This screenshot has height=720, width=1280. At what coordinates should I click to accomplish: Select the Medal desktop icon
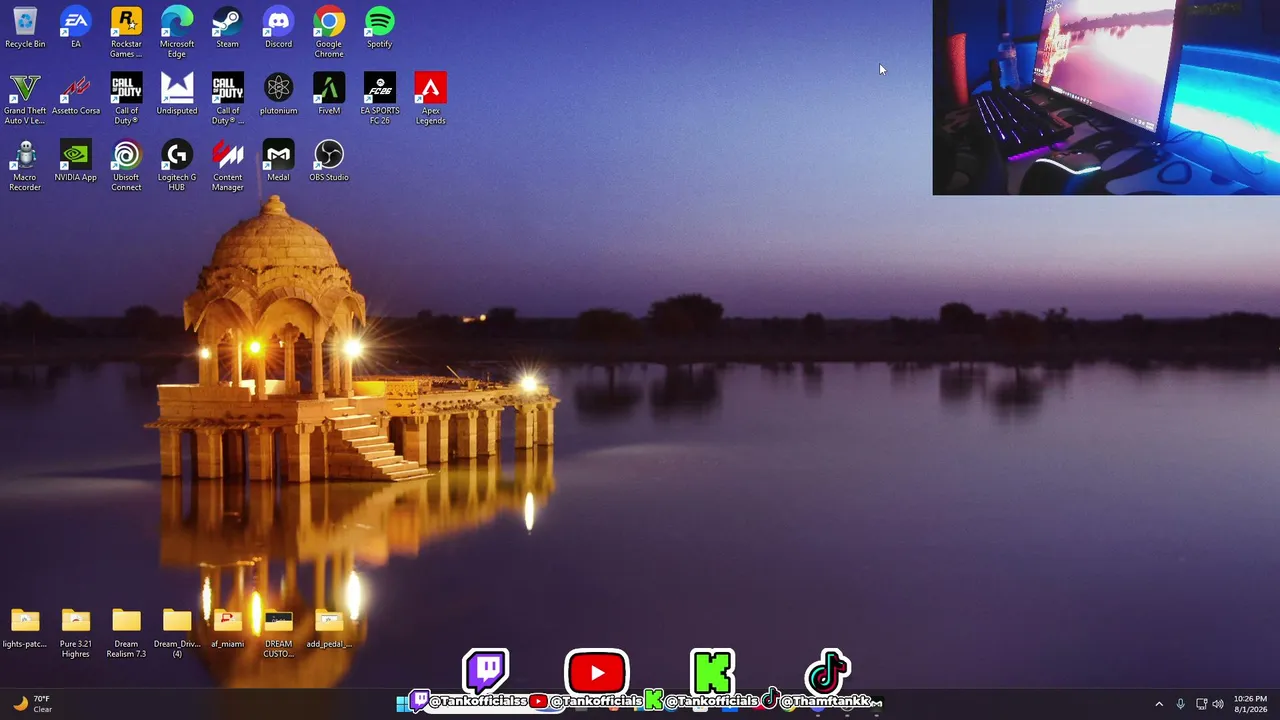tap(278, 160)
